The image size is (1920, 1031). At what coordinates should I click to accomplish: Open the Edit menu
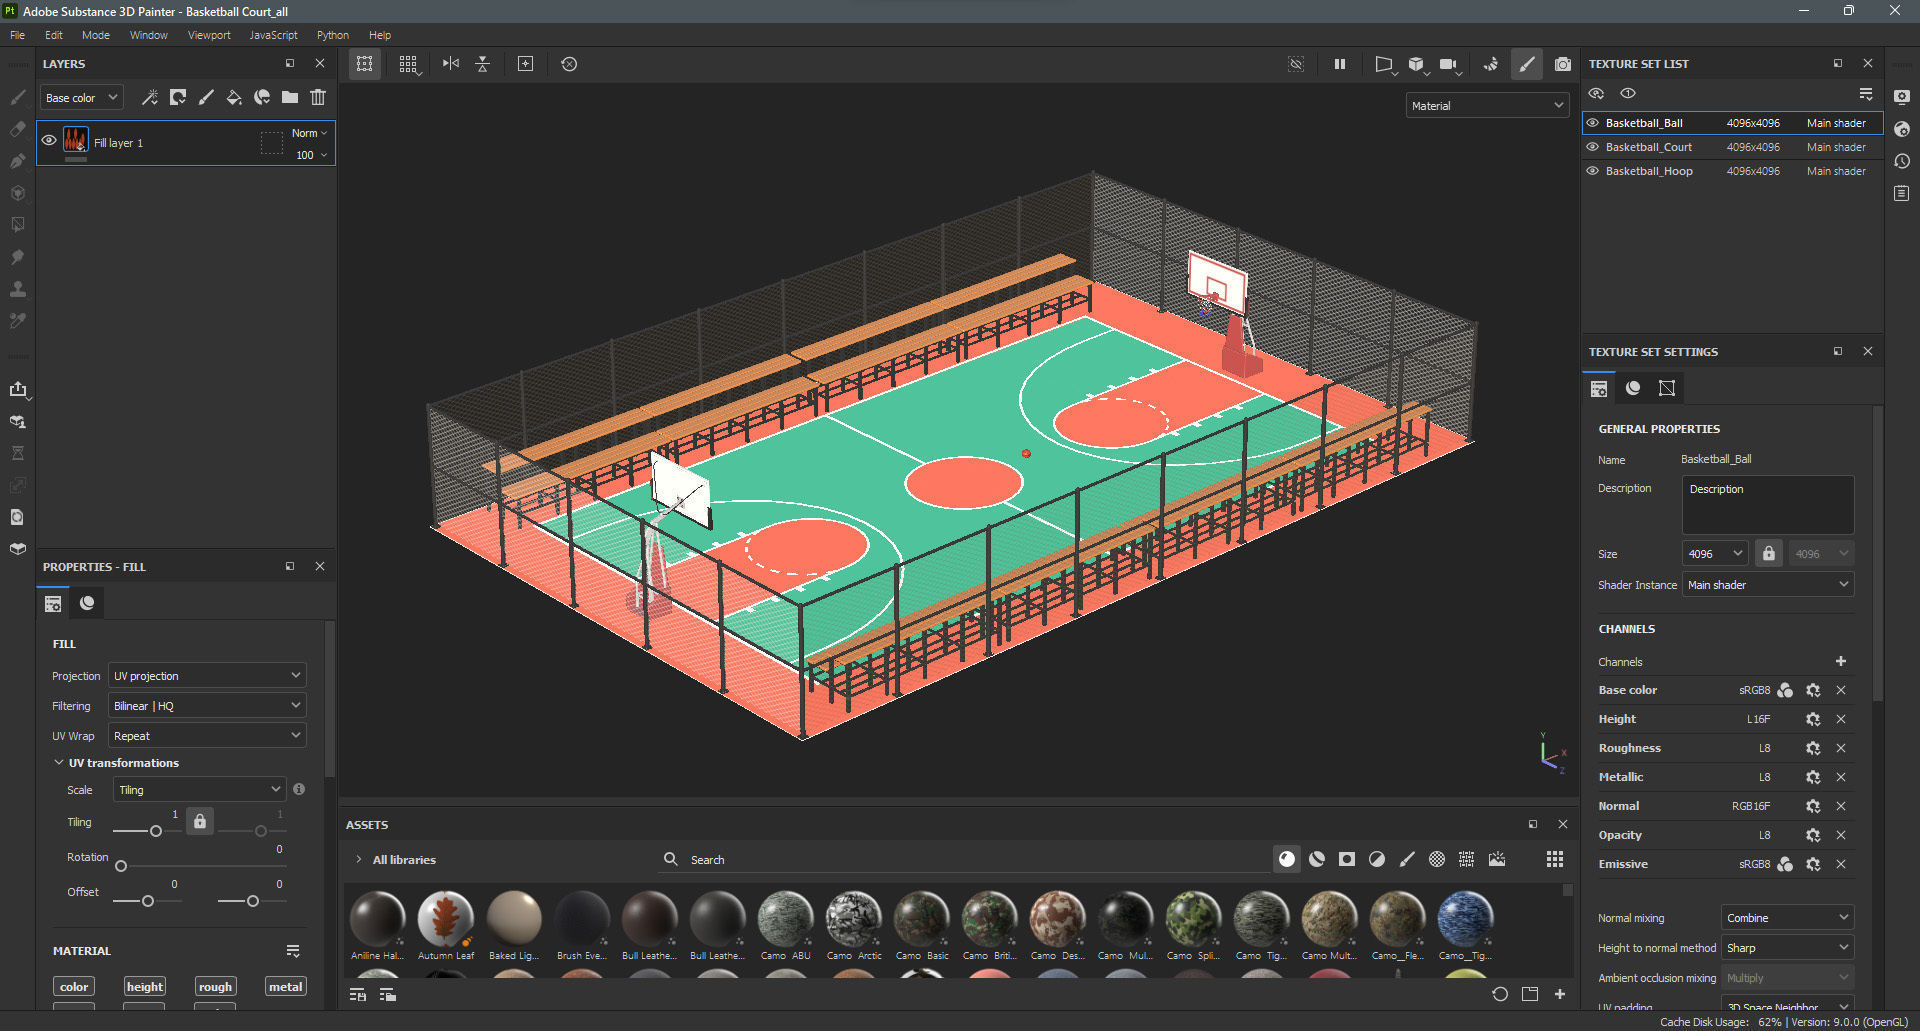(x=54, y=35)
